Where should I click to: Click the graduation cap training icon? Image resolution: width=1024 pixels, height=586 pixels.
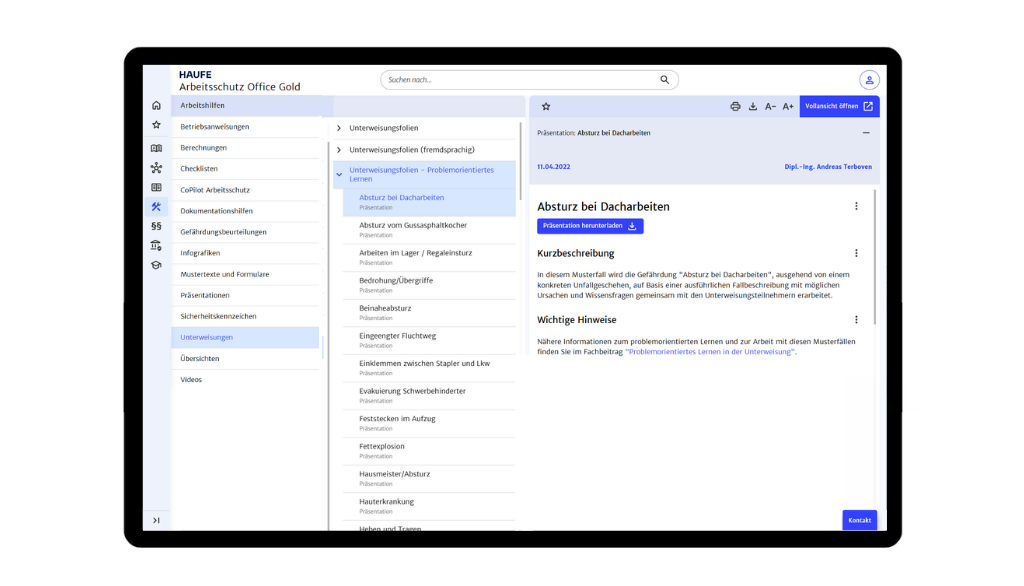156,266
